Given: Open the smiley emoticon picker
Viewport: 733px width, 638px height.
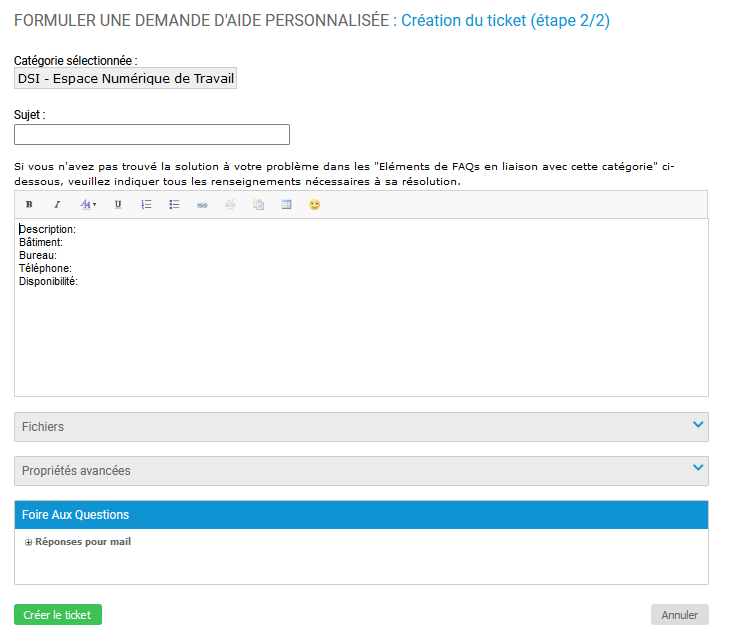Looking at the screenshot, I should tap(314, 205).
